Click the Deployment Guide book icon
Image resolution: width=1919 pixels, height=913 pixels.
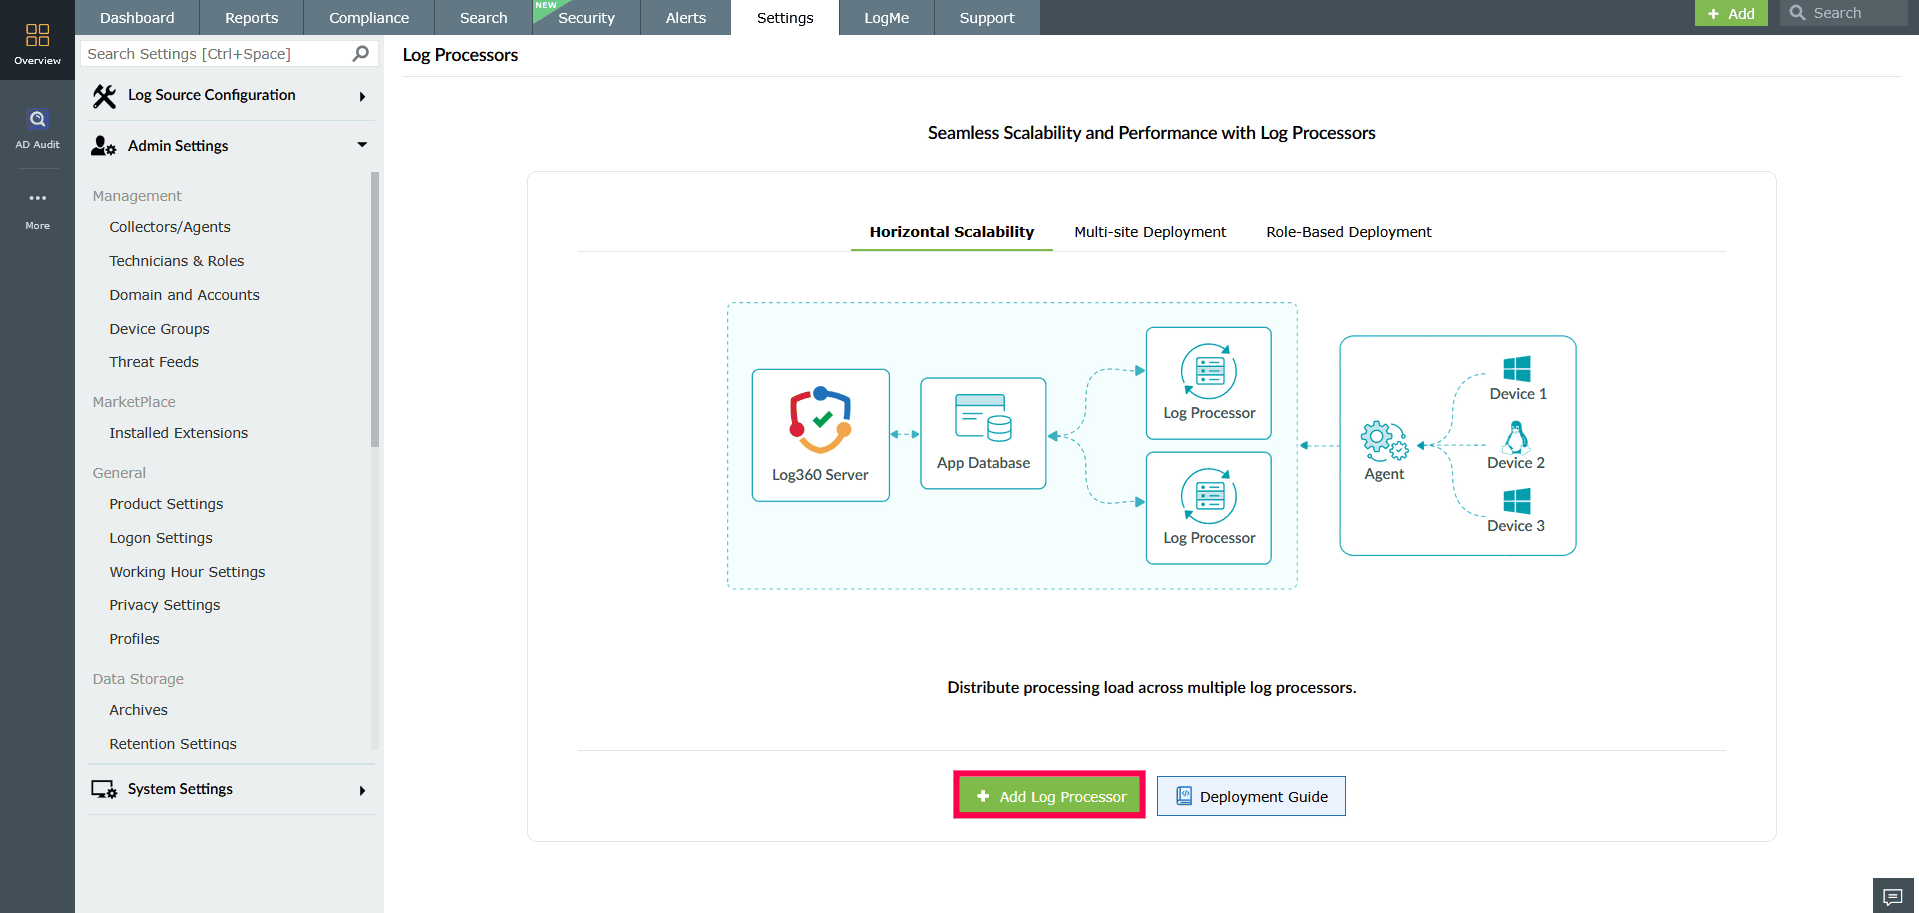pyautogui.click(x=1184, y=796)
